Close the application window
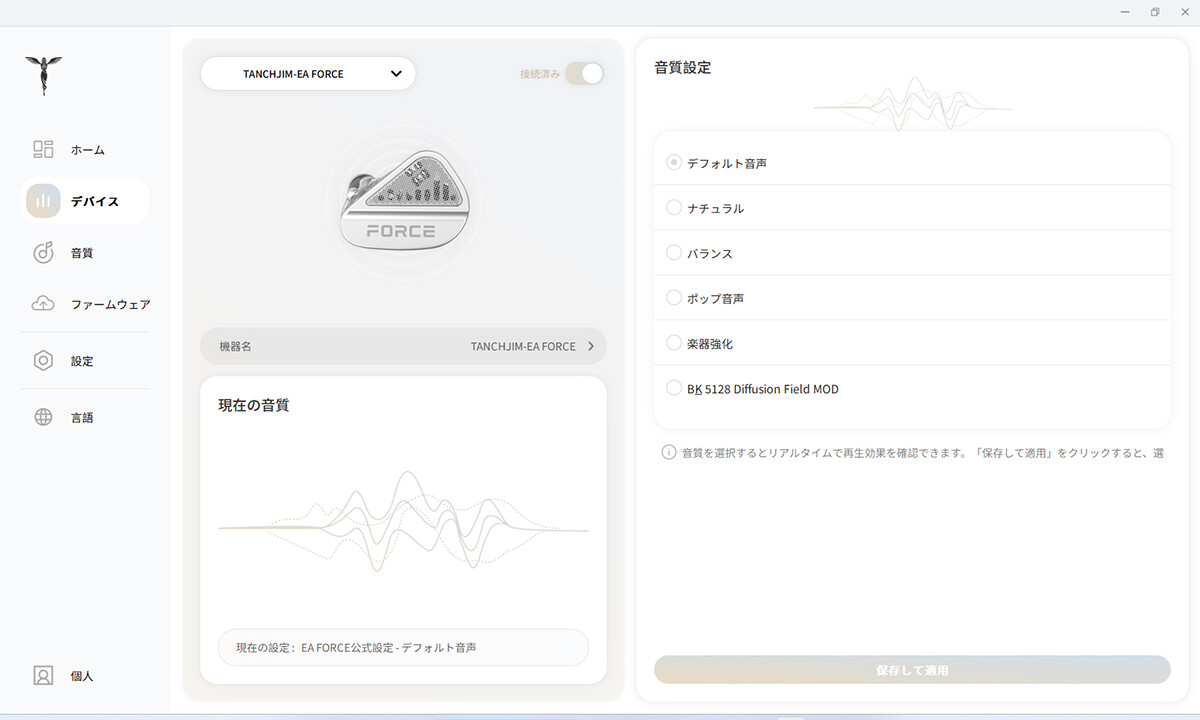Viewport: 1200px width, 720px height. (1183, 12)
